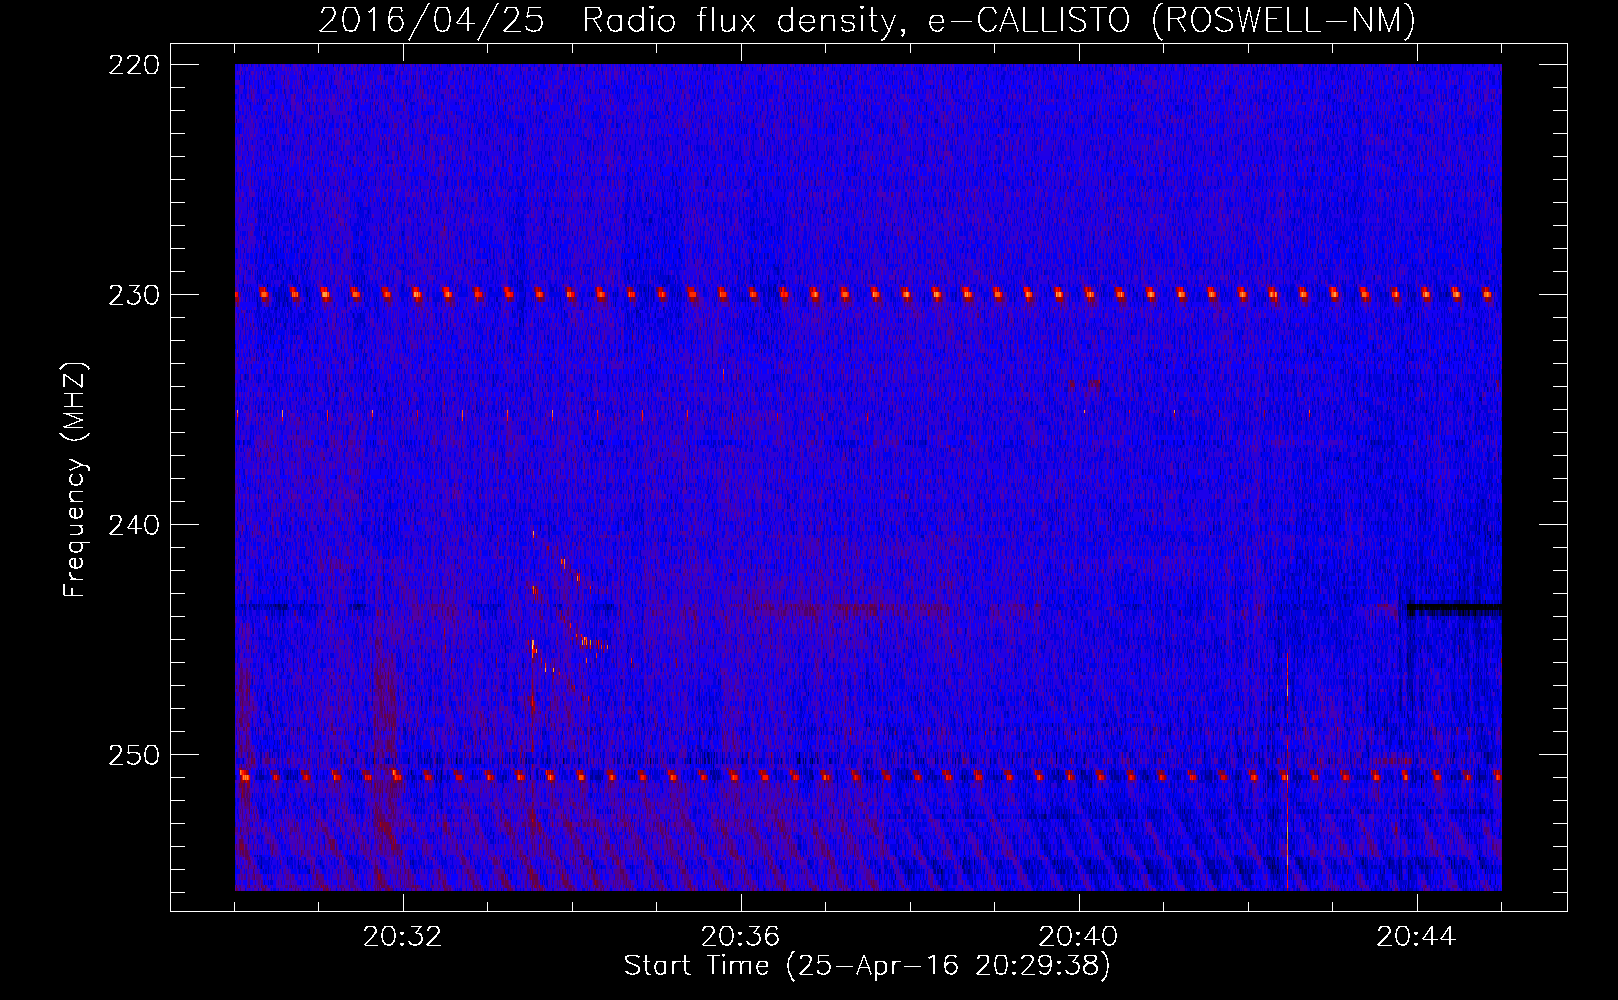Click the Frequency (MHZ) axis title
Screen dimensions: 1618x1000
pos(75,479)
